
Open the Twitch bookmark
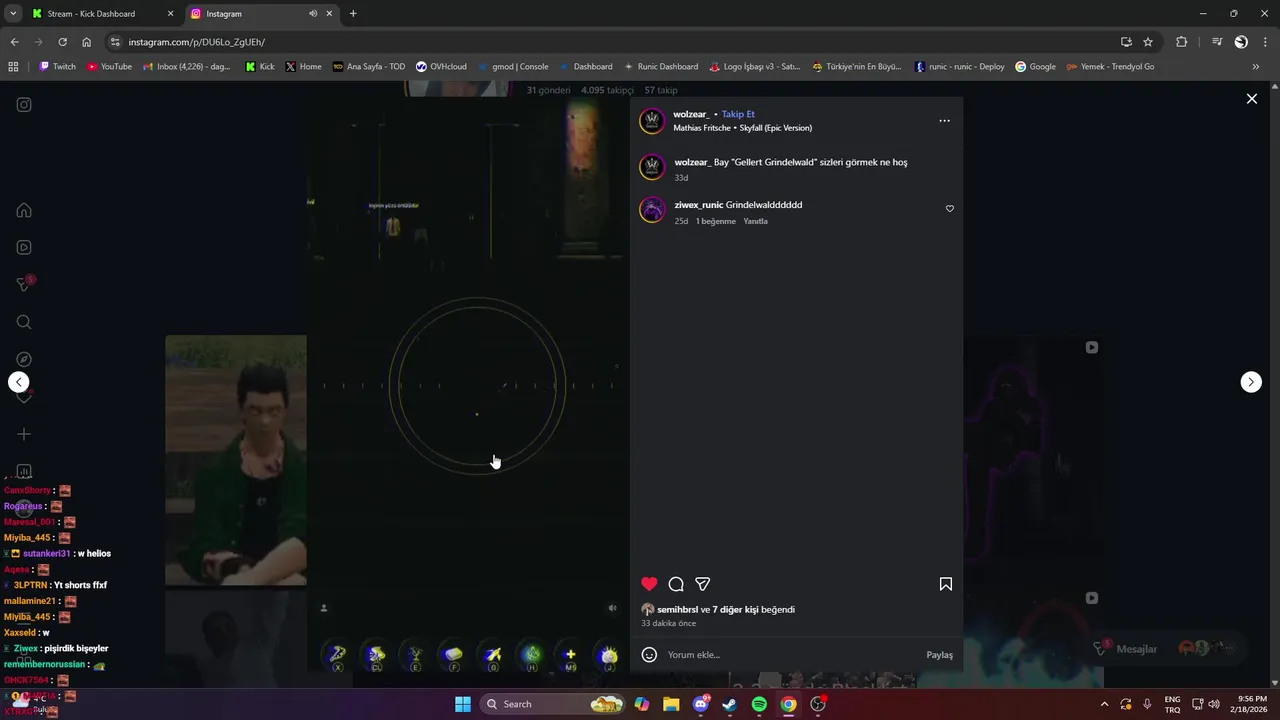(57, 67)
